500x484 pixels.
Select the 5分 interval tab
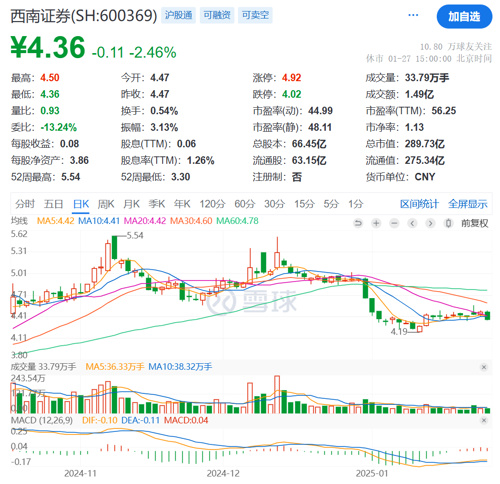coord(331,204)
